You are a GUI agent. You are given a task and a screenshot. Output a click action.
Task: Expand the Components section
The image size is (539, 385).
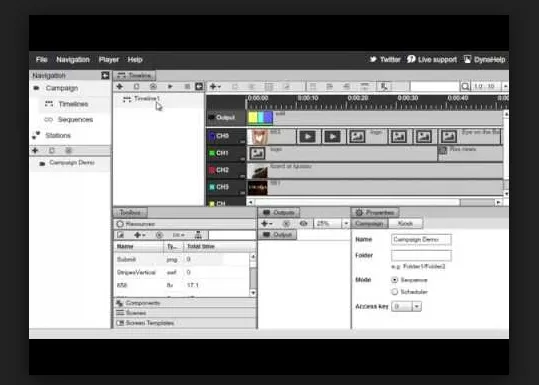[x=185, y=303]
